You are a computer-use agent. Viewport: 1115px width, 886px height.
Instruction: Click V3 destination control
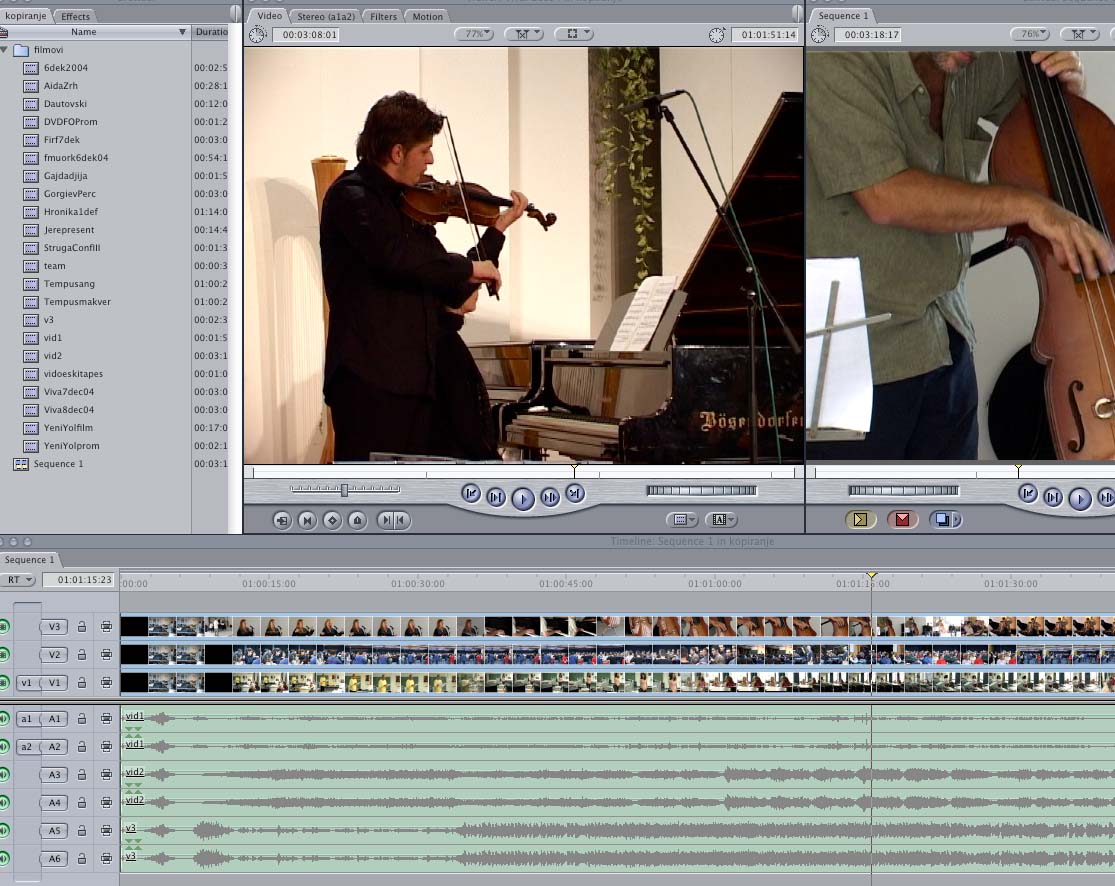pyautogui.click(x=54, y=626)
